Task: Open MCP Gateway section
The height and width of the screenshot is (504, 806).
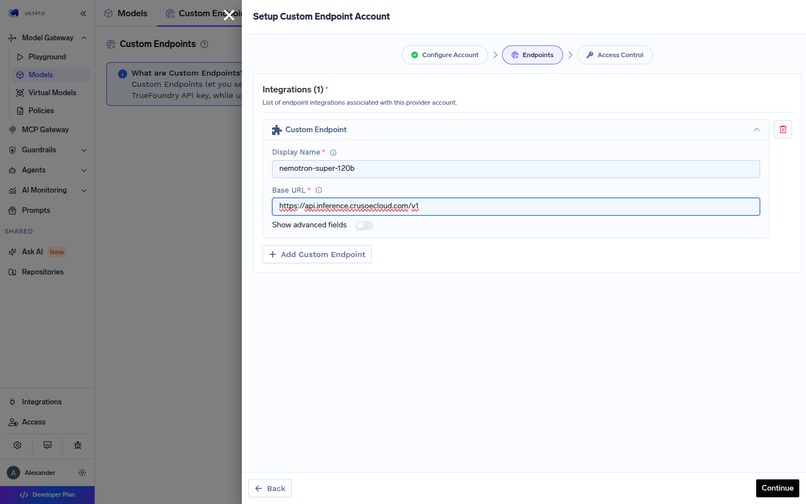Action: coord(45,130)
